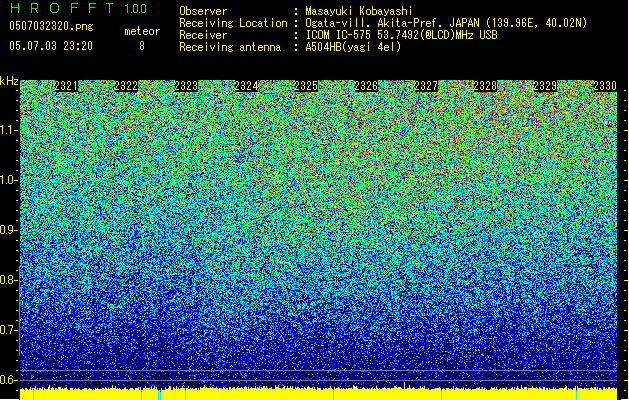The height and width of the screenshot is (400, 629).
Task: Click the Ogata-vill. Akita-Pref. JAPAN location text
Action: pos(446,23)
